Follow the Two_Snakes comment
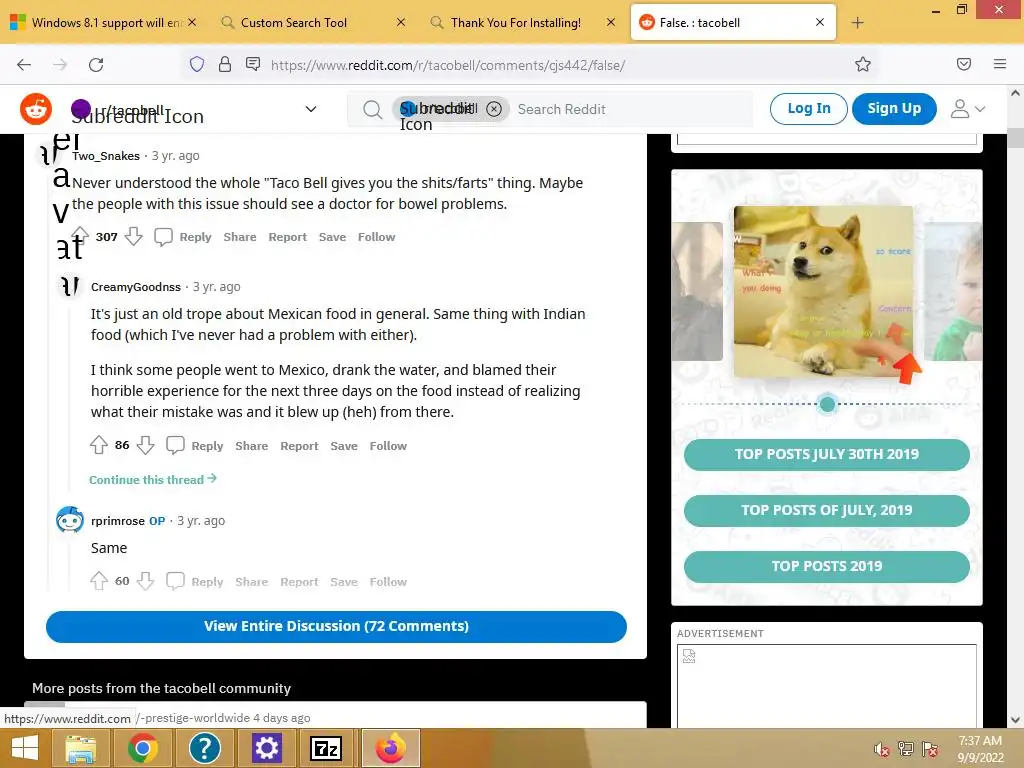Image resolution: width=1024 pixels, height=768 pixels. click(x=376, y=237)
